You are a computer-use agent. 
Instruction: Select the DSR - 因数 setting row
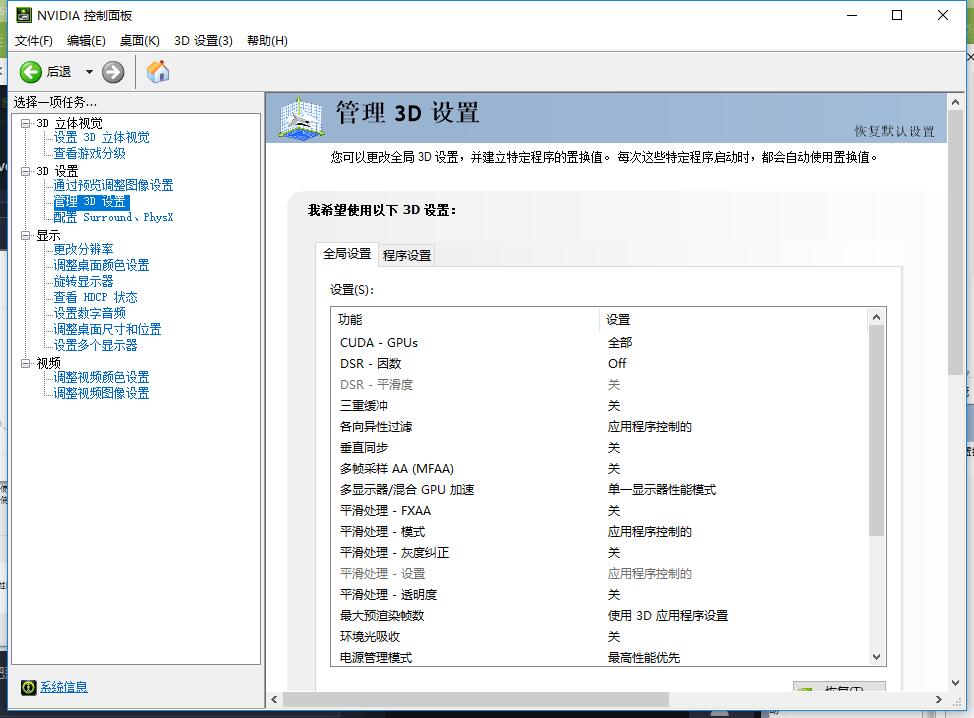pyautogui.click(x=599, y=363)
